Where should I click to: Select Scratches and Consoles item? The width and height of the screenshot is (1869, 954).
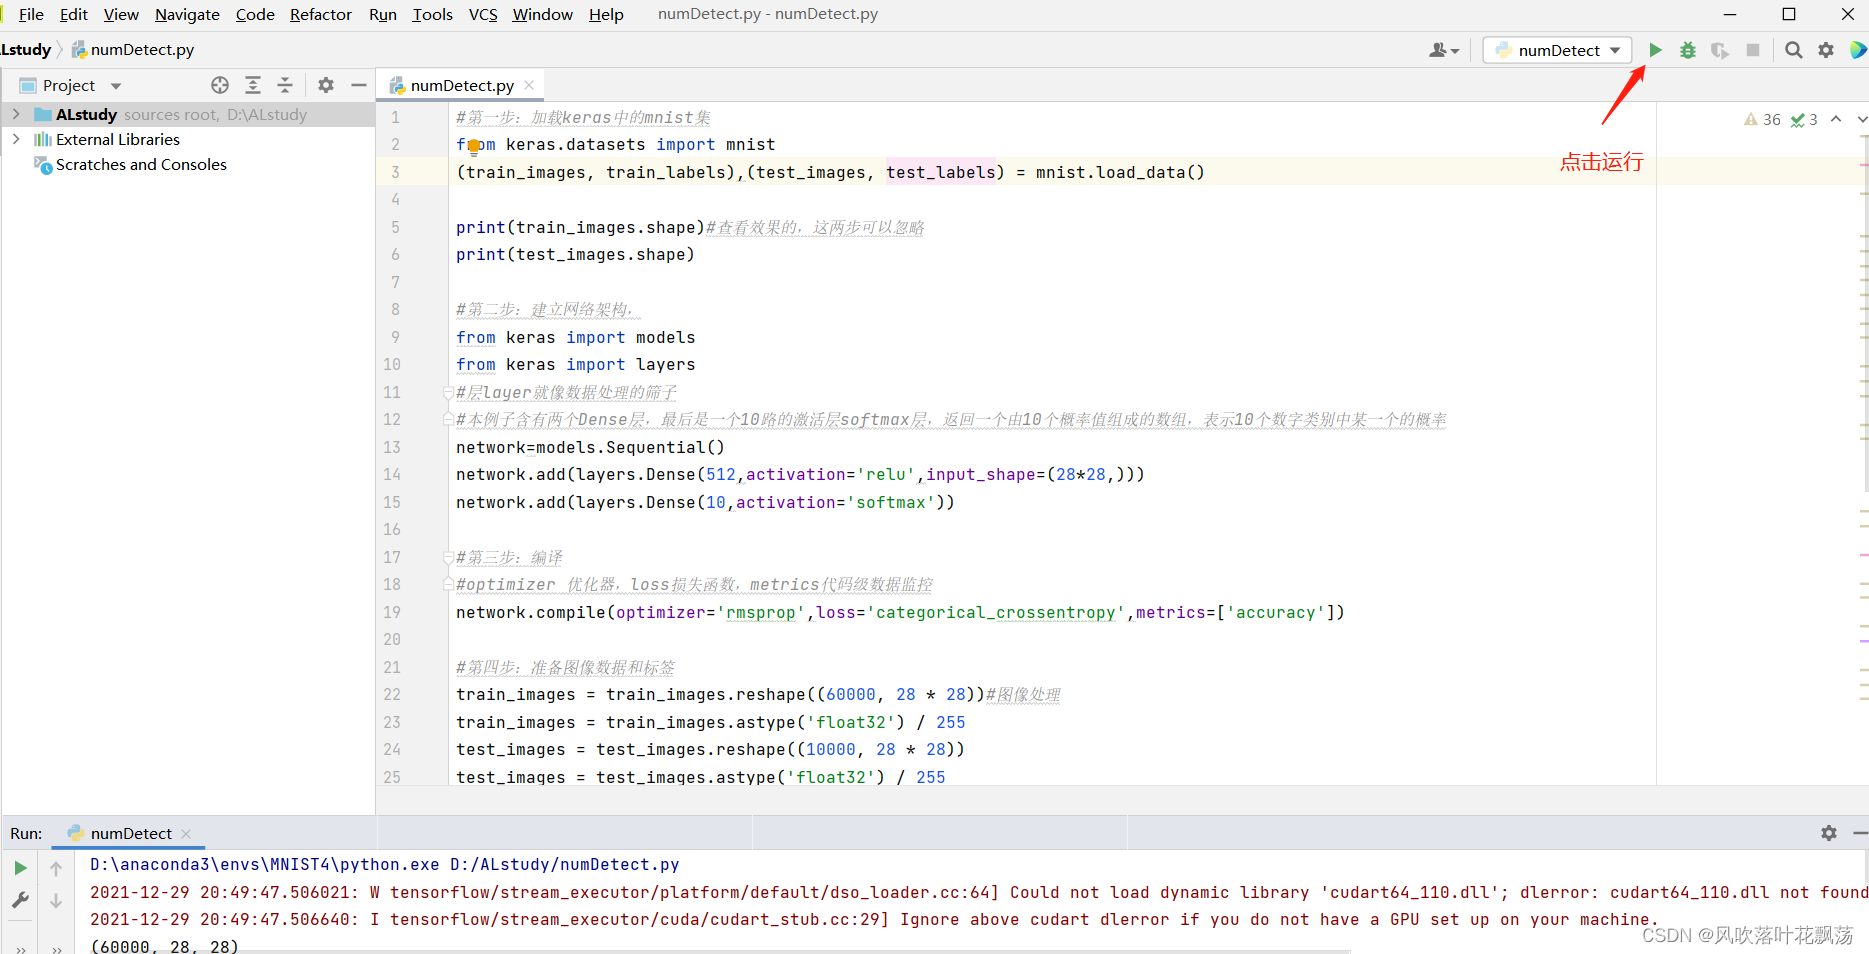[x=141, y=164]
